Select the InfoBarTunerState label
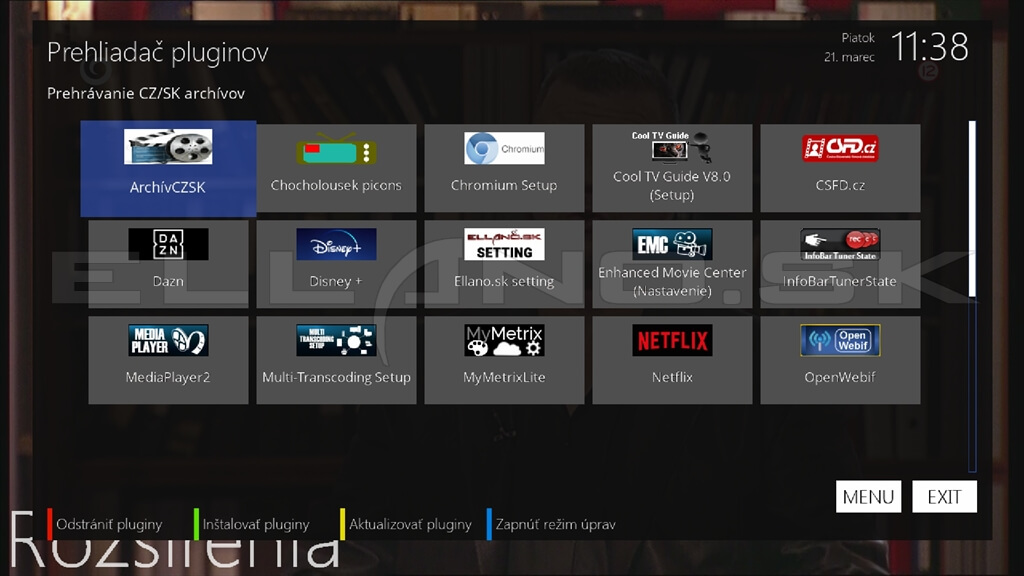This screenshot has height=576, width=1024. pyautogui.click(x=840, y=281)
